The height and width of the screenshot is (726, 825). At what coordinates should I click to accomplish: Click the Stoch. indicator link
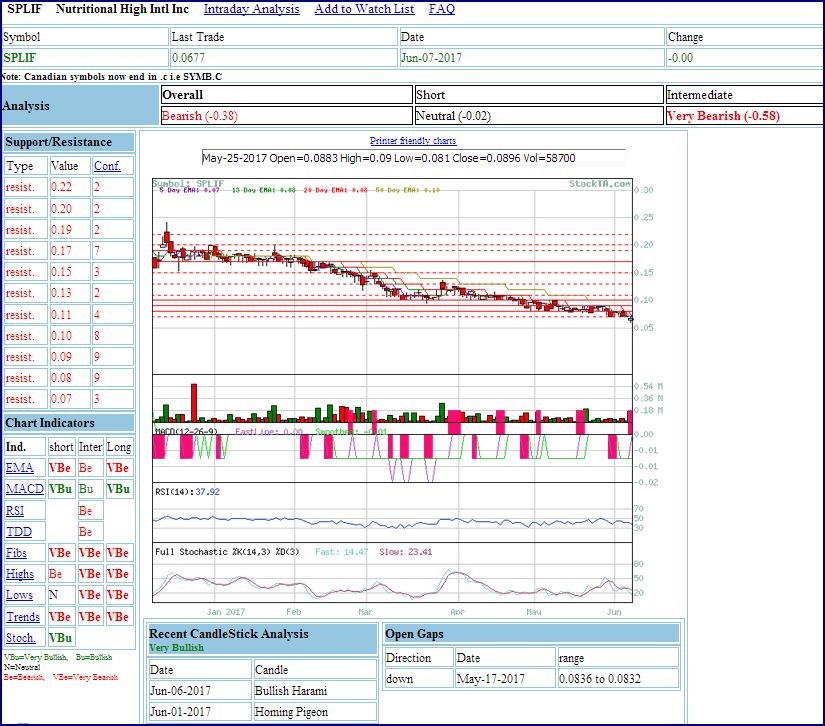21,638
